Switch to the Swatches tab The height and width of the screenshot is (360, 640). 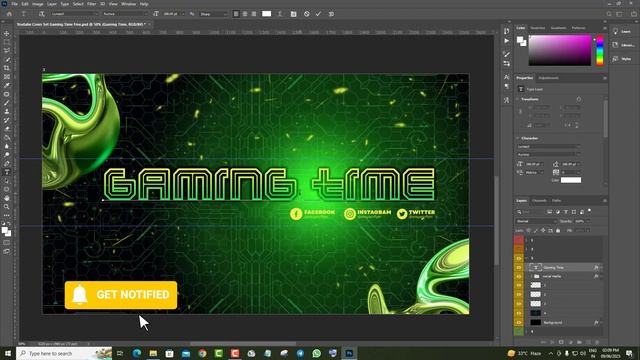(x=538, y=28)
